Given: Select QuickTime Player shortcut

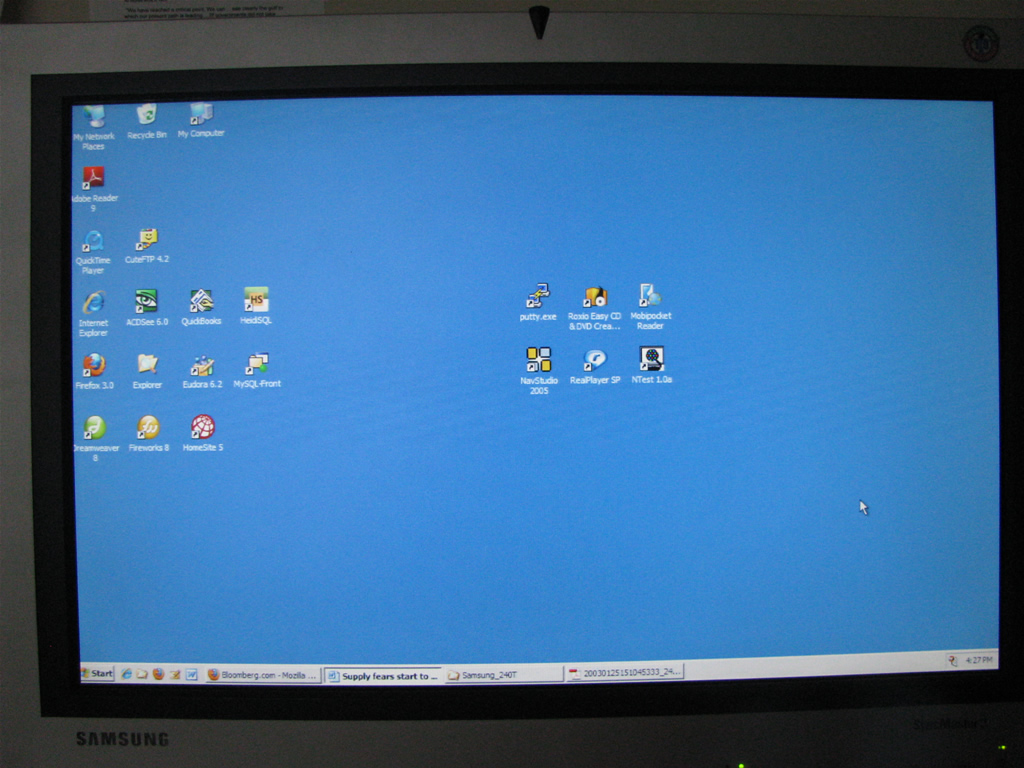Looking at the screenshot, I should pyautogui.click(x=93, y=251).
